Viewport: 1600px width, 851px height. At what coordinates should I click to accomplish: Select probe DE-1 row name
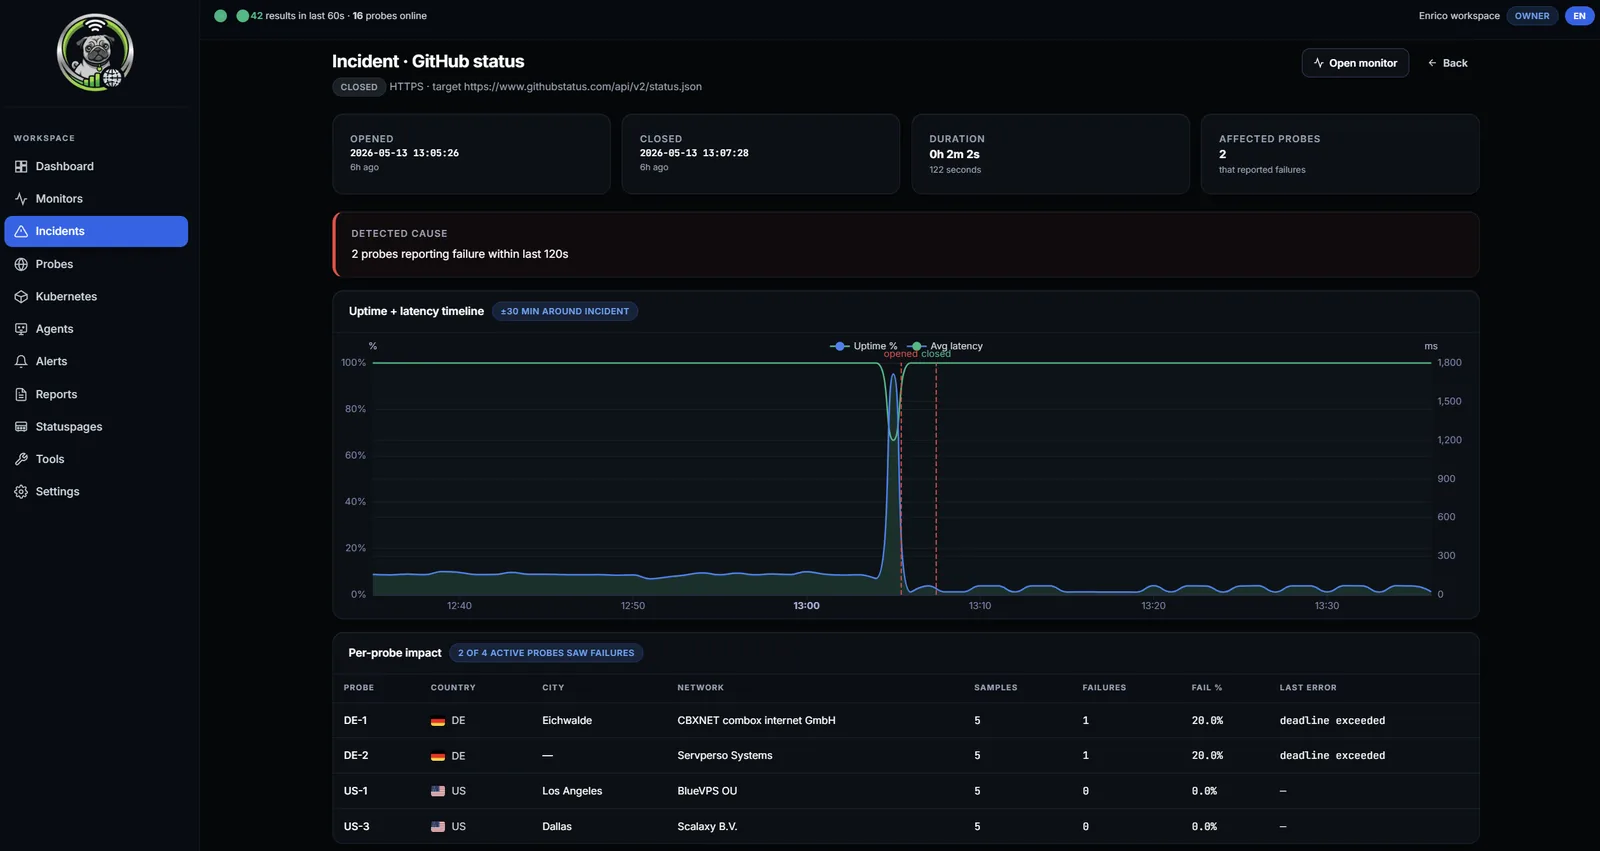[x=355, y=721]
